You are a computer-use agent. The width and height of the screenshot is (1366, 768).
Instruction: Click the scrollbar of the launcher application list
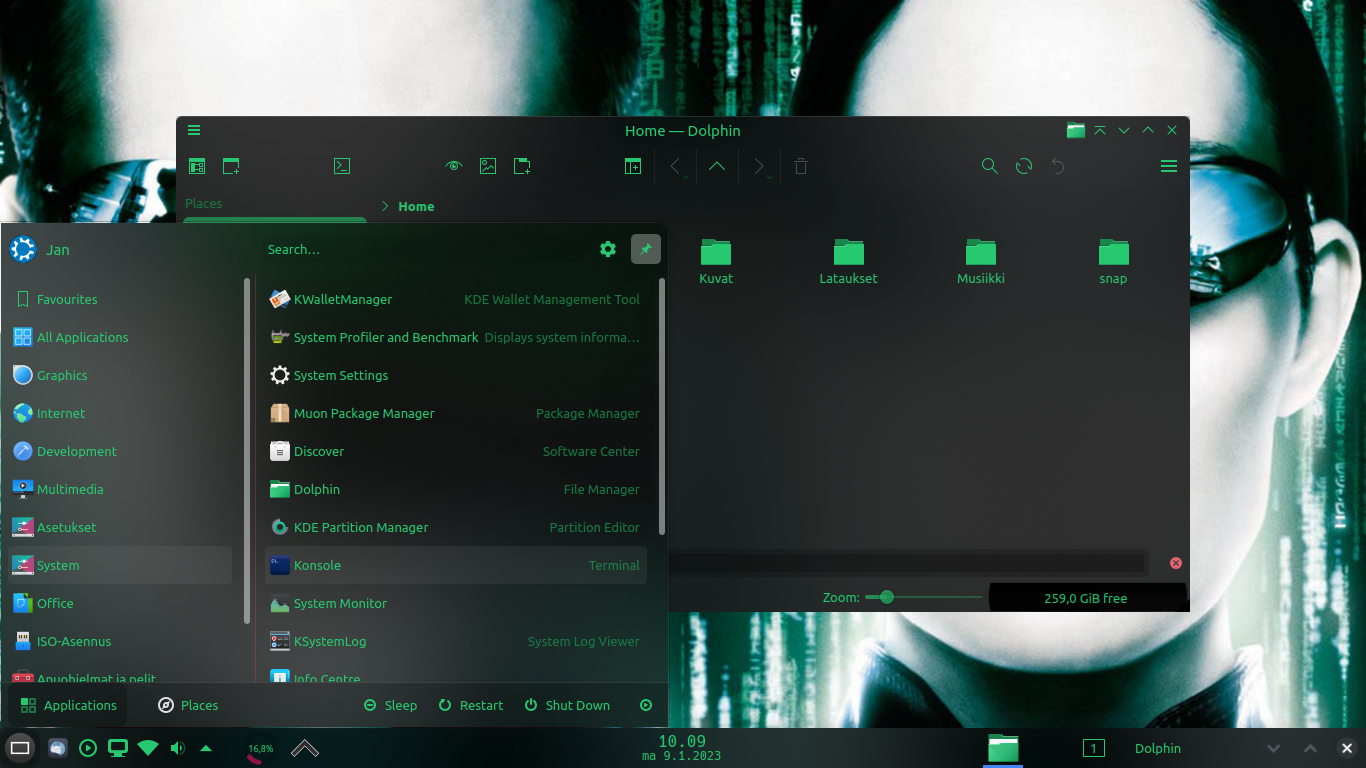pos(662,406)
